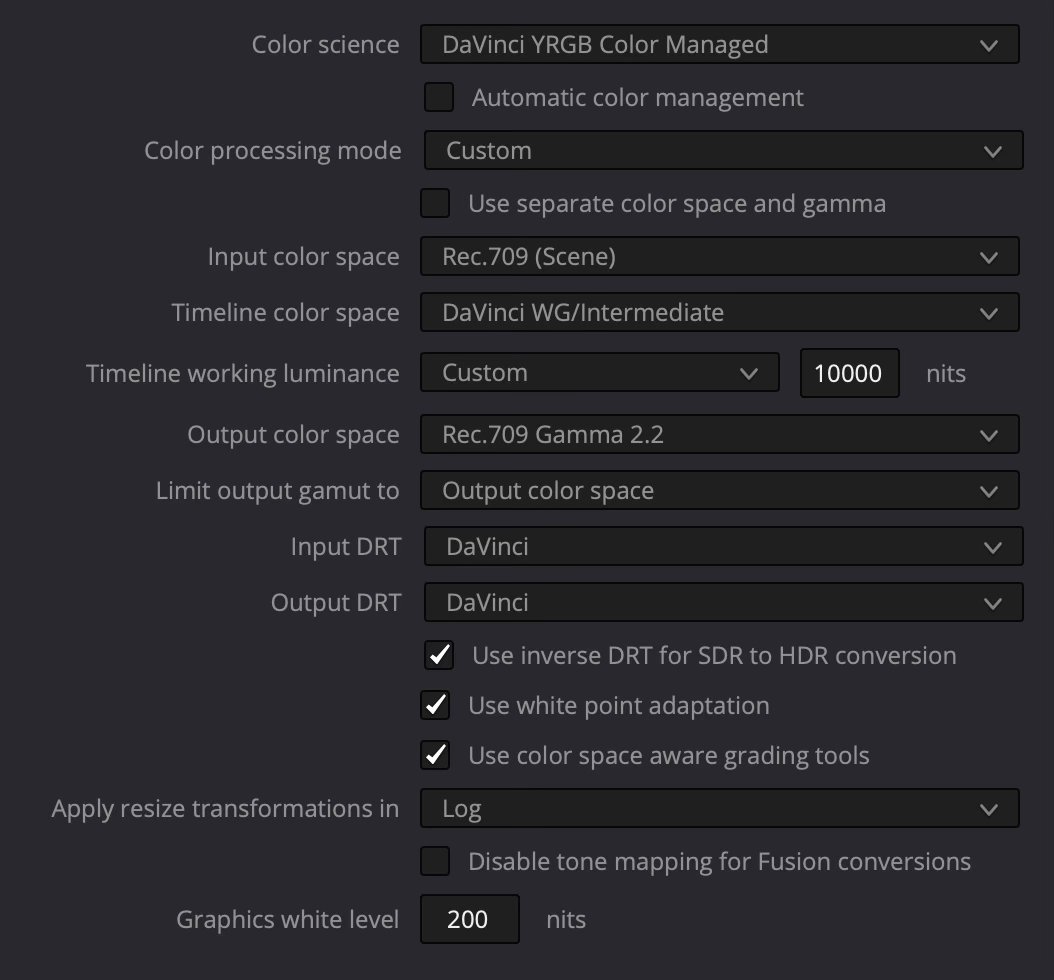
Task: Click the 10000 nits luminance field
Action: pyautogui.click(x=850, y=373)
